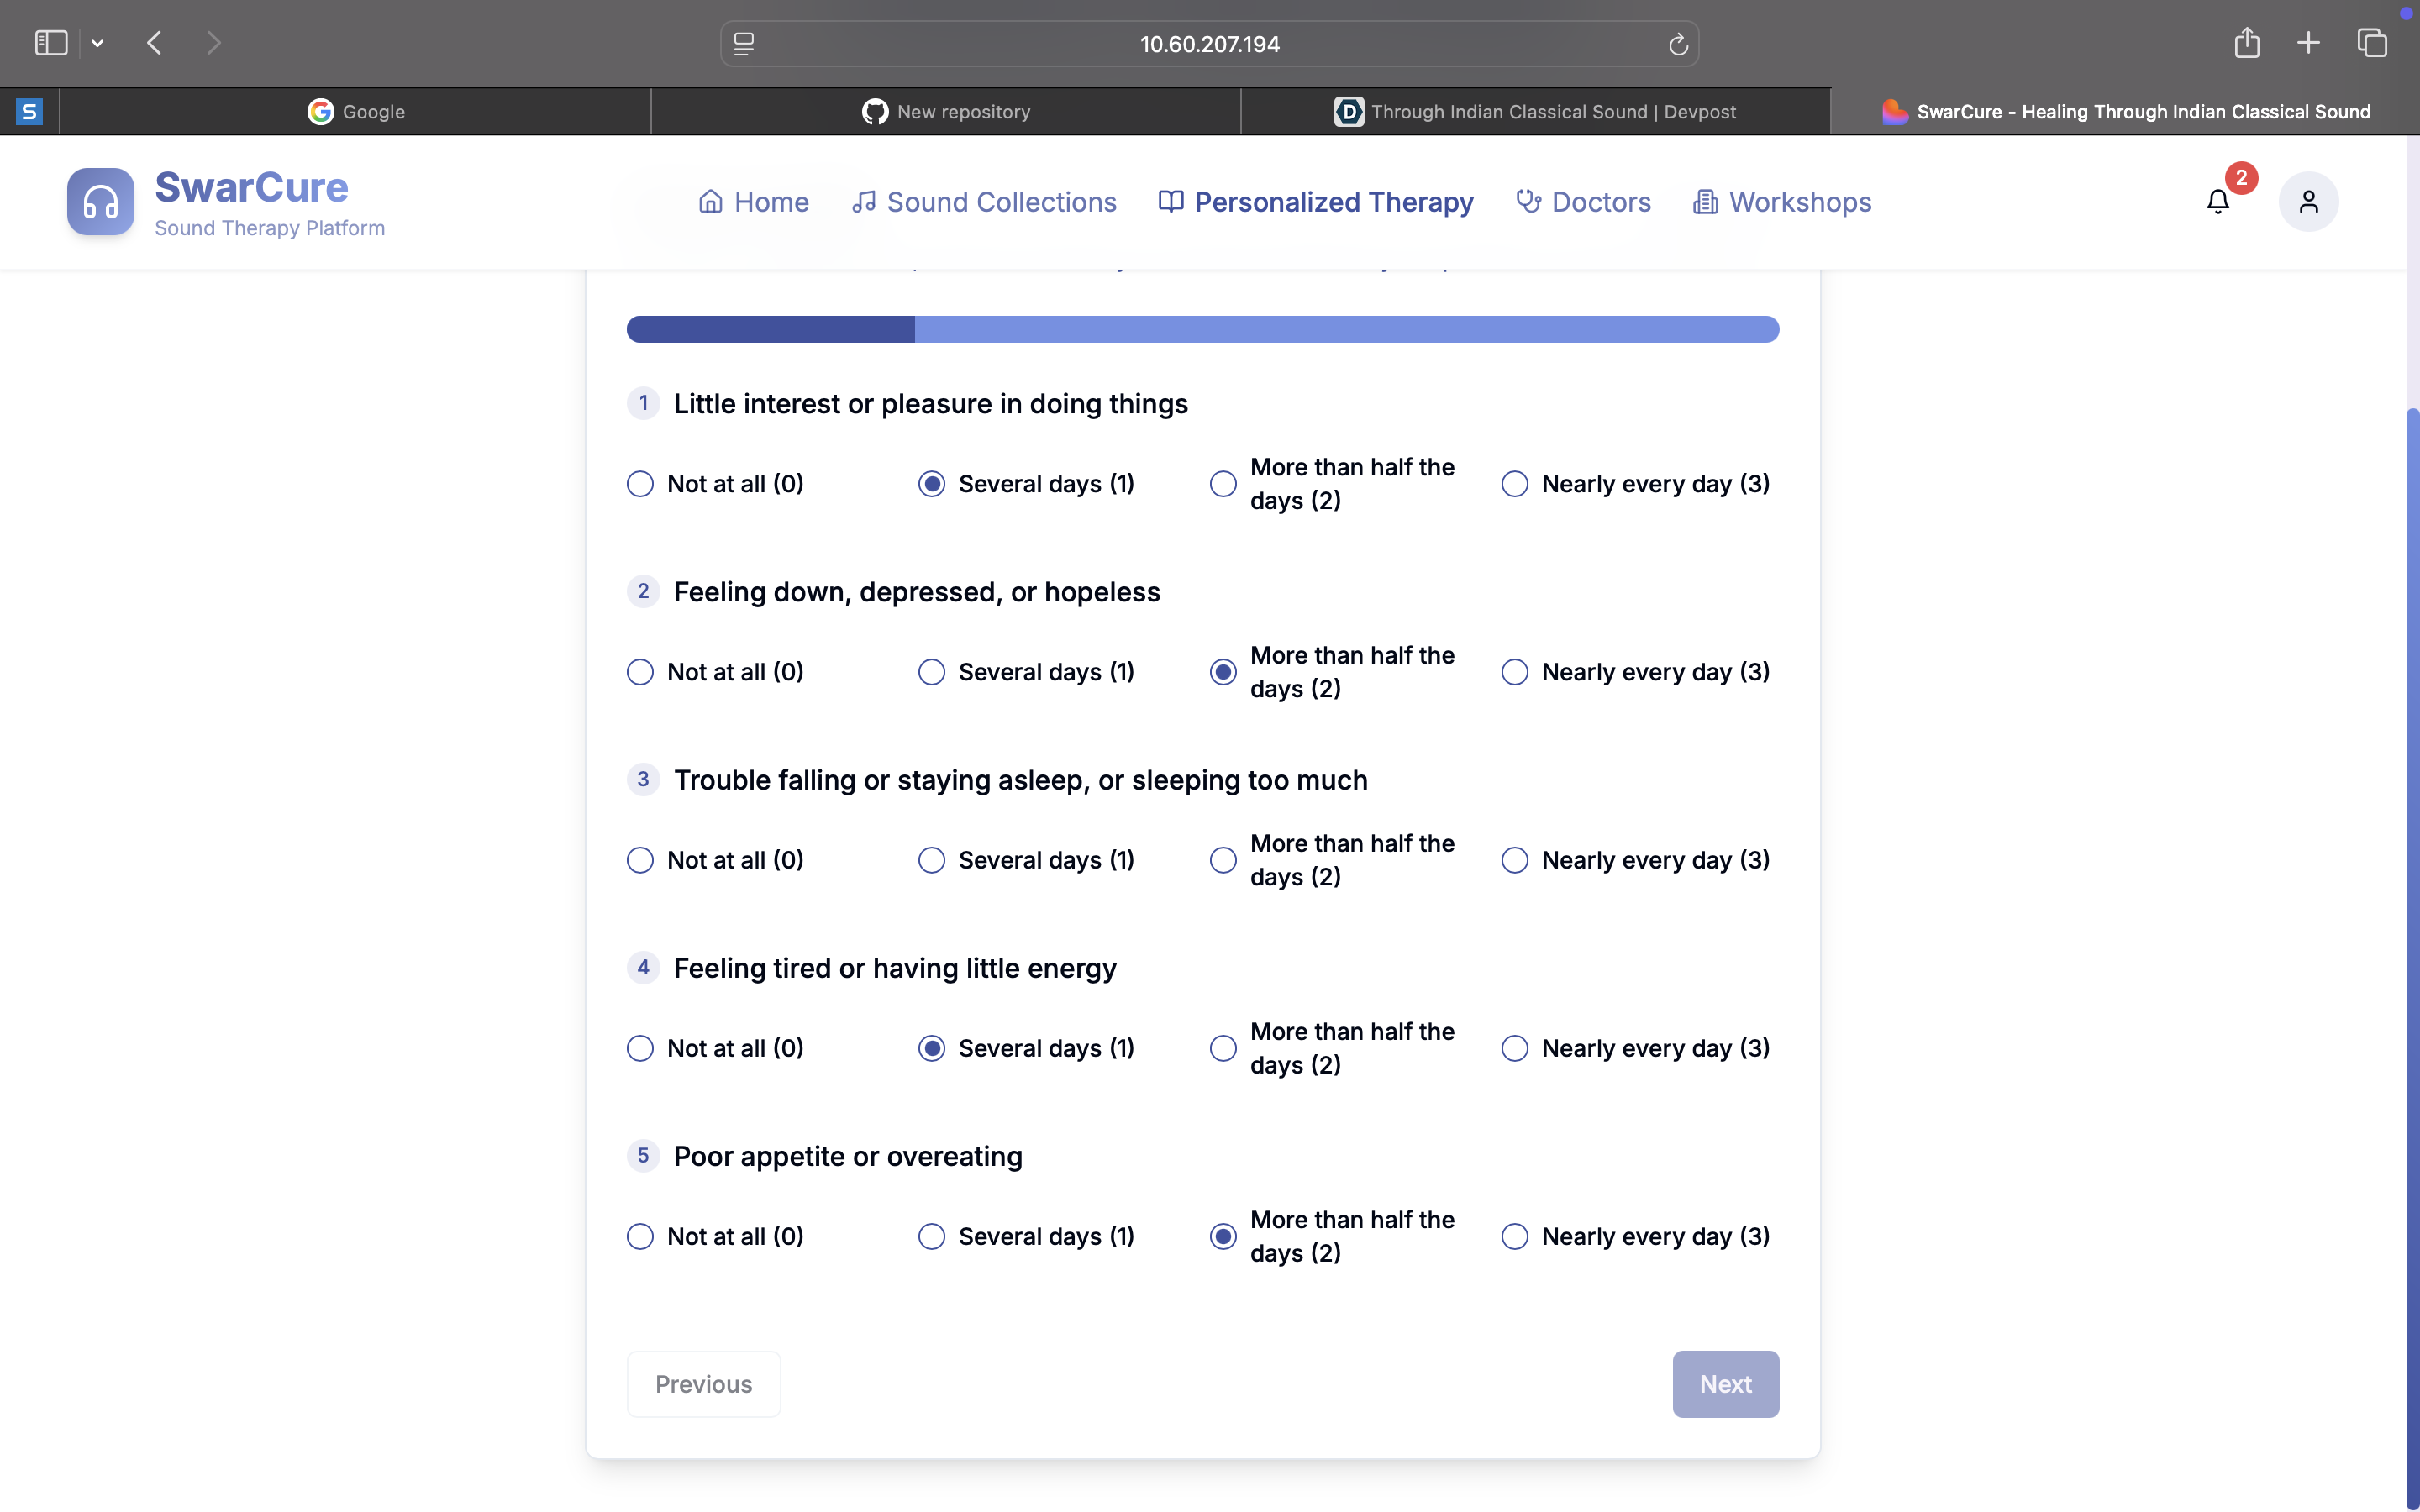Click the SwarCure headphones logo icon
2420x1512 pixels.
click(100, 201)
